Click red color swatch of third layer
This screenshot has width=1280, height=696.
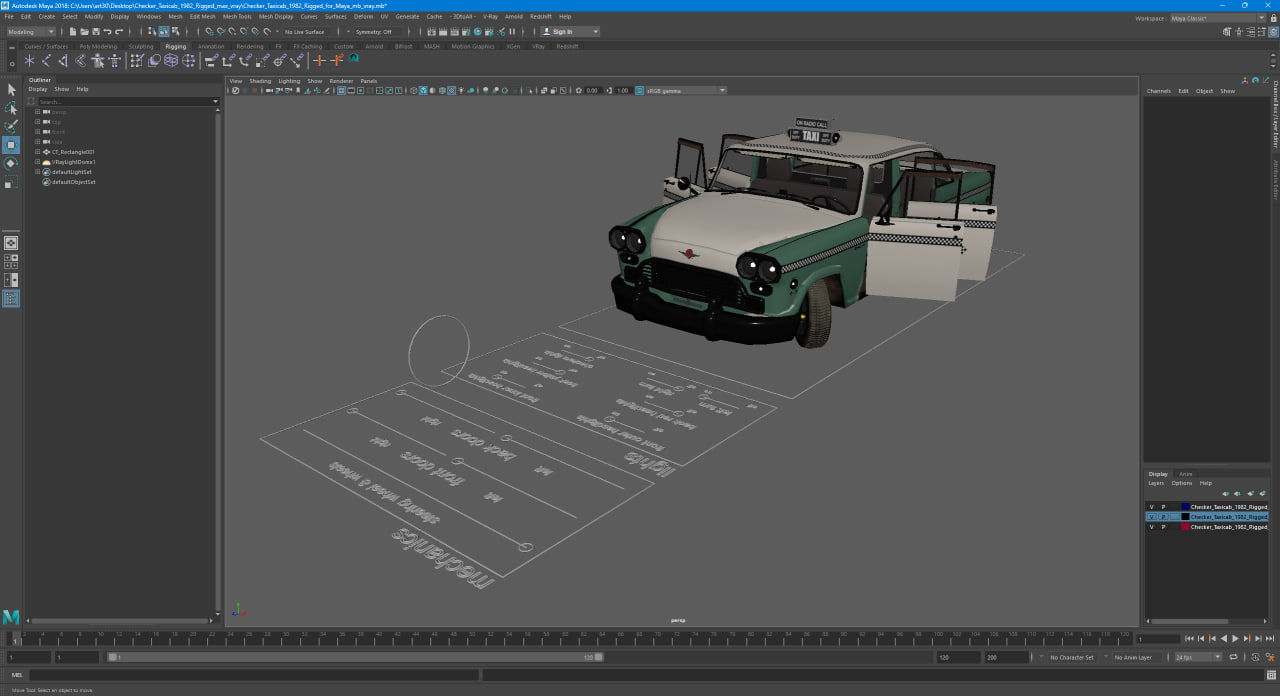(1185, 527)
